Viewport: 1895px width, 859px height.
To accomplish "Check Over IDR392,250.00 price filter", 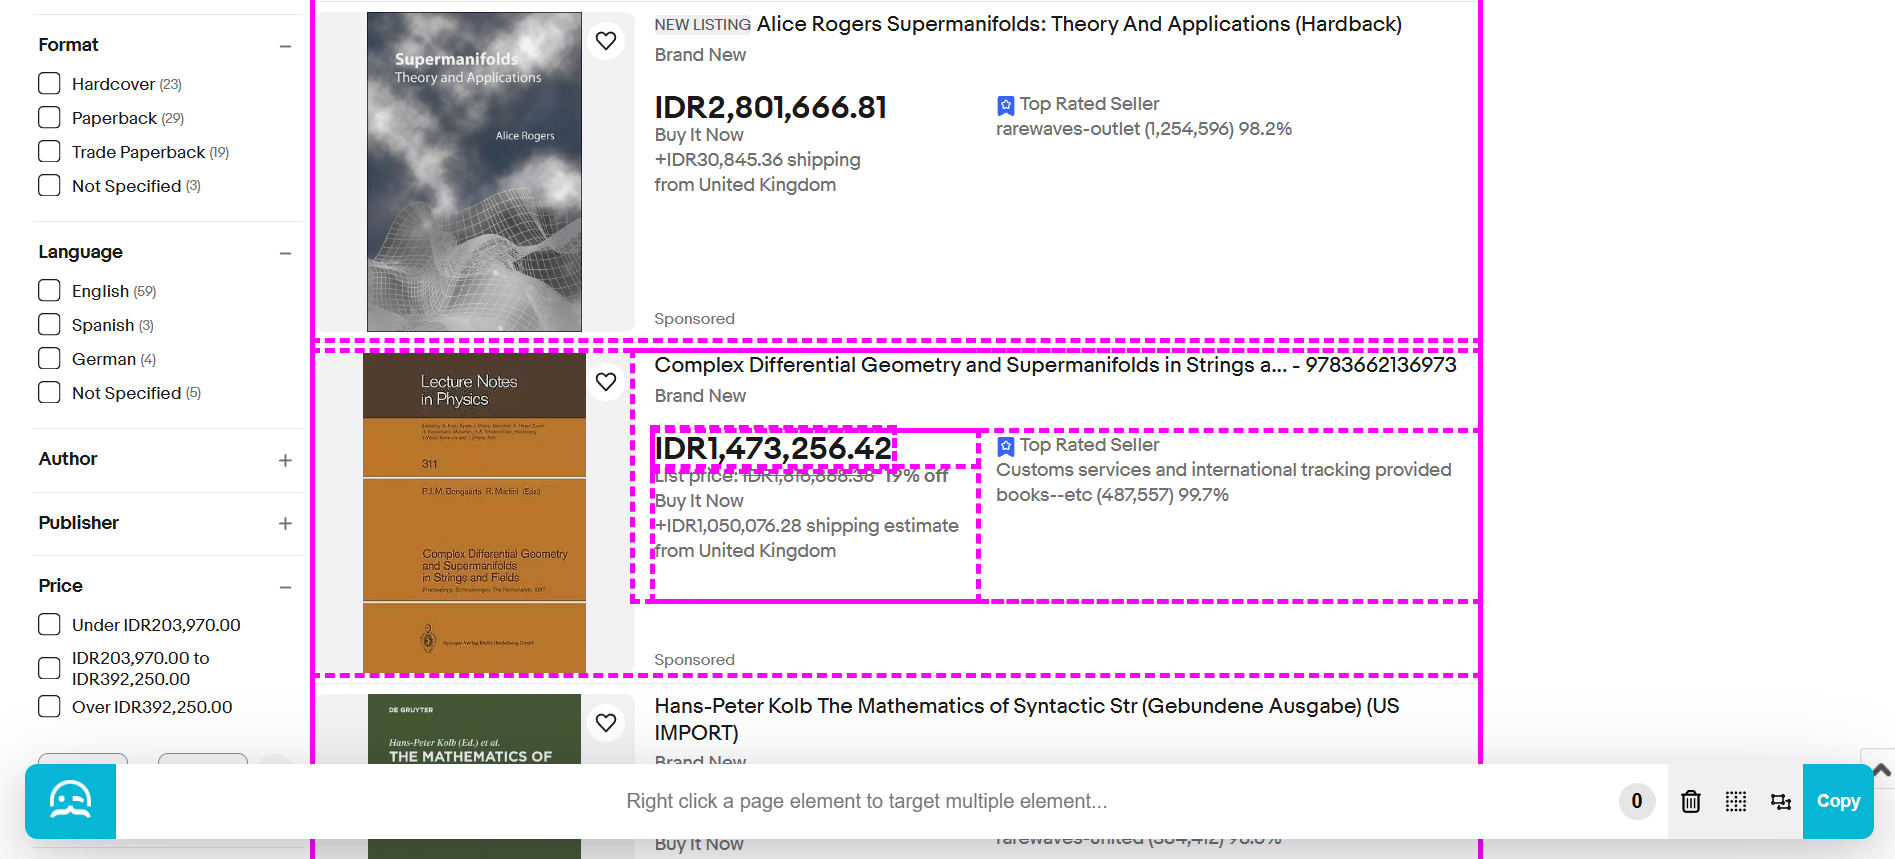I will click(x=49, y=707).
